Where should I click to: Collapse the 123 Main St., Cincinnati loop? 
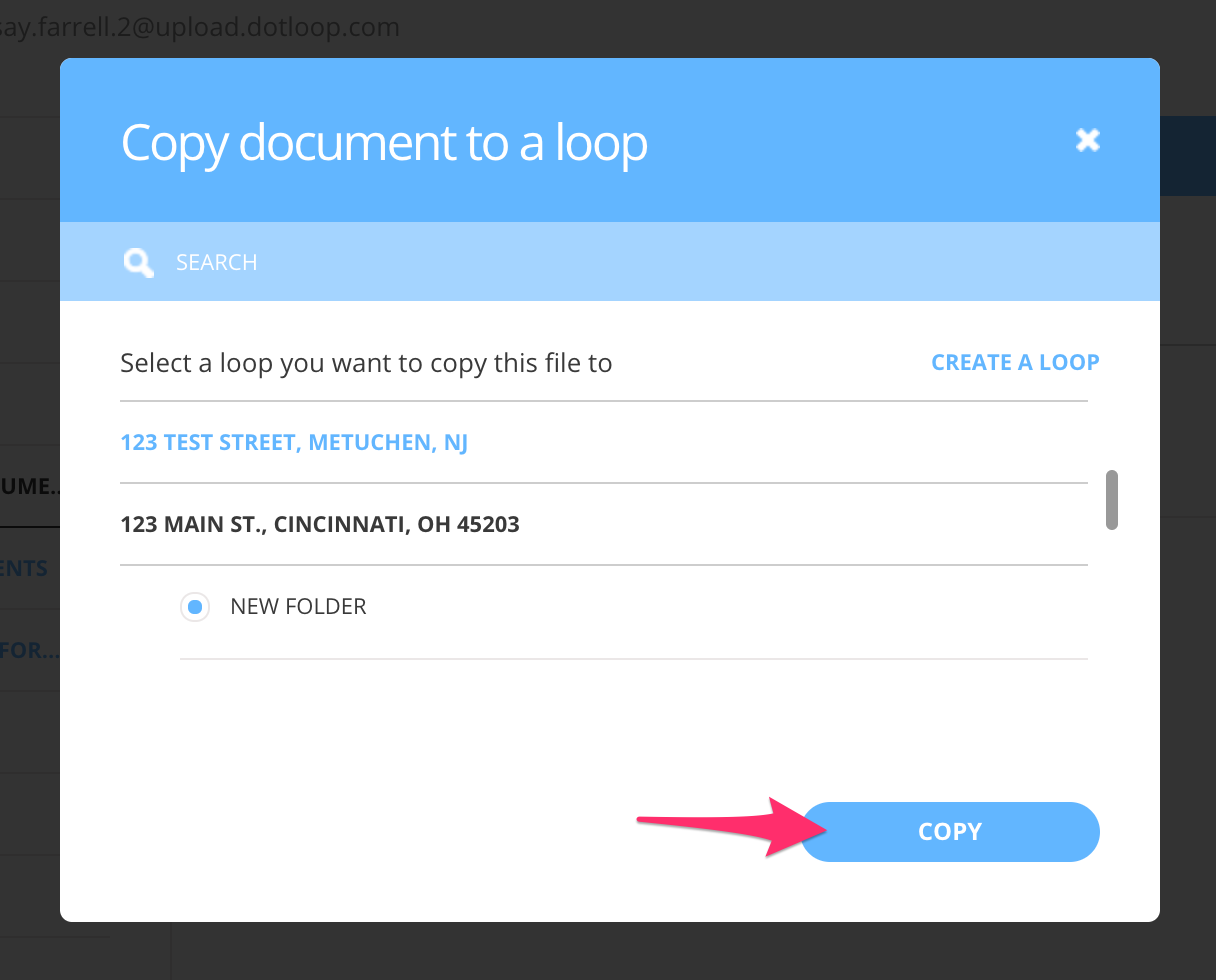coord(319,524)
